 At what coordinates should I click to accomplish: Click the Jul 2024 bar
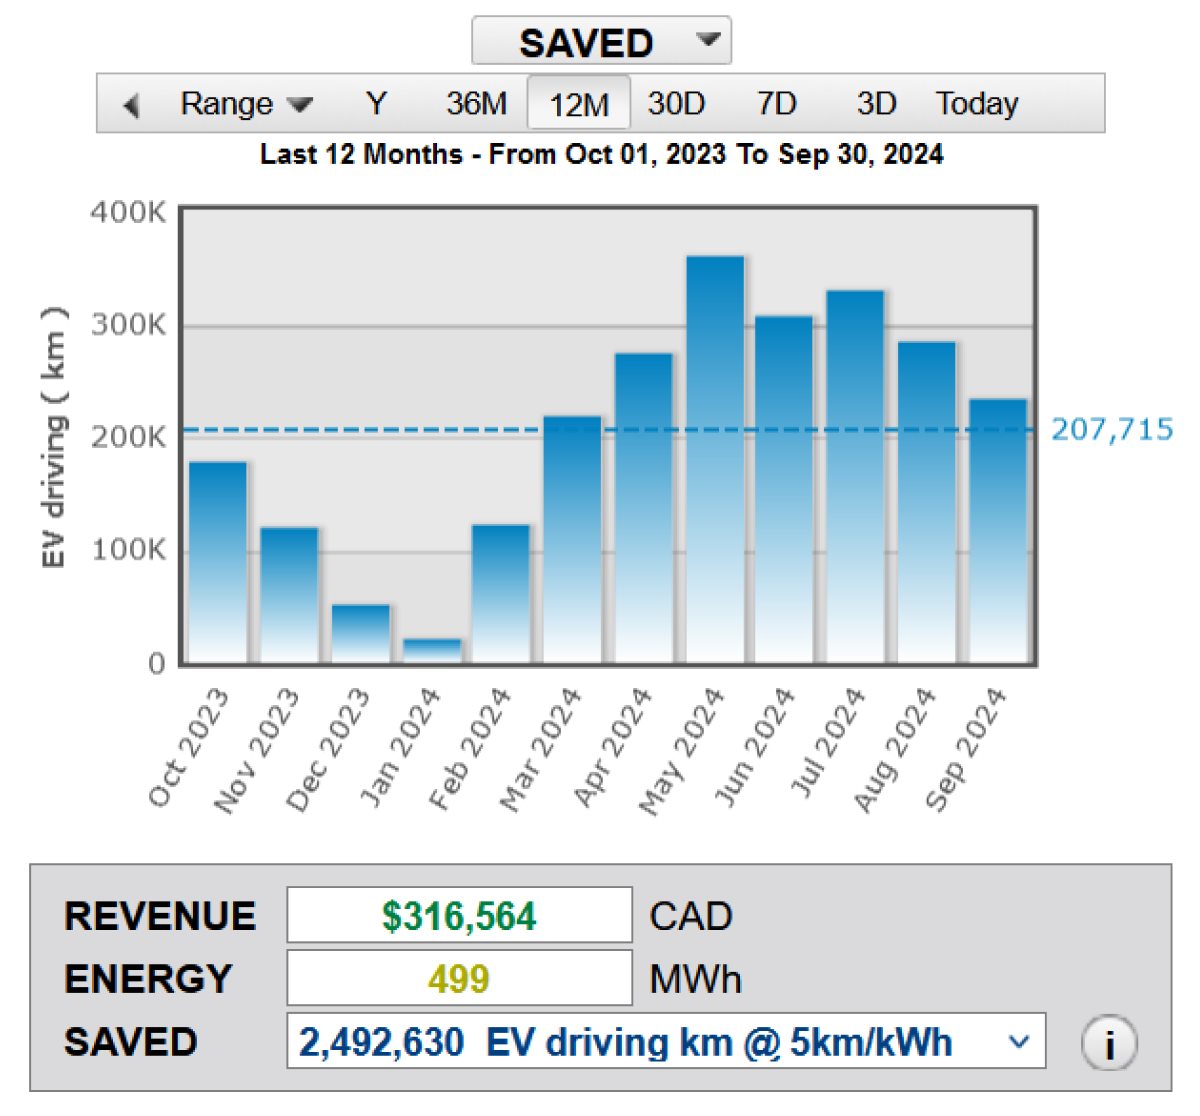pyautogui.click(x=855, y=477)
